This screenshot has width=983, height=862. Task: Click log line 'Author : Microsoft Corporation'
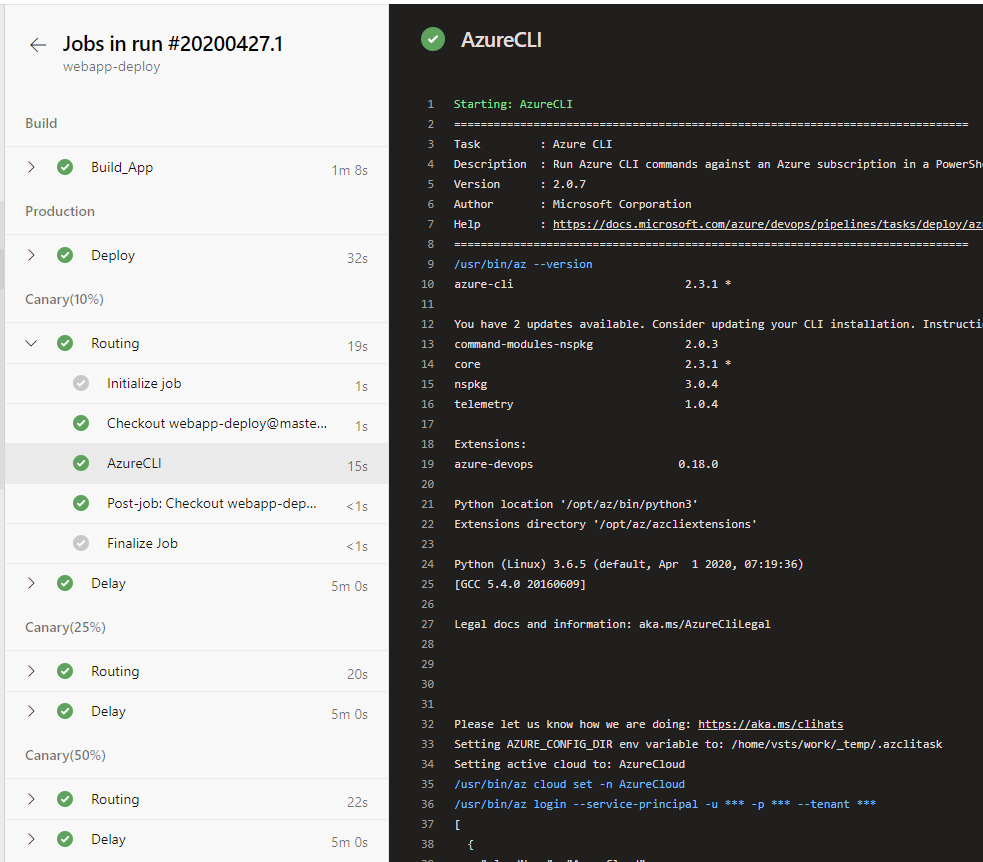[572, 204]
